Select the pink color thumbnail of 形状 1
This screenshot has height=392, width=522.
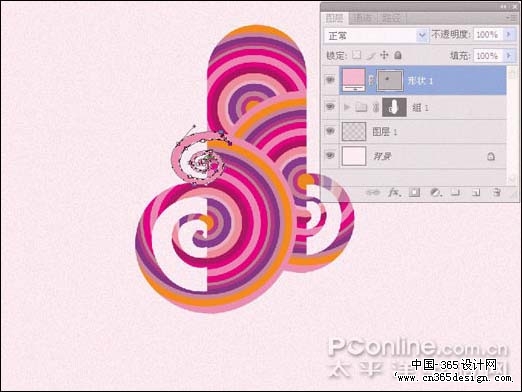click(353, 80)
